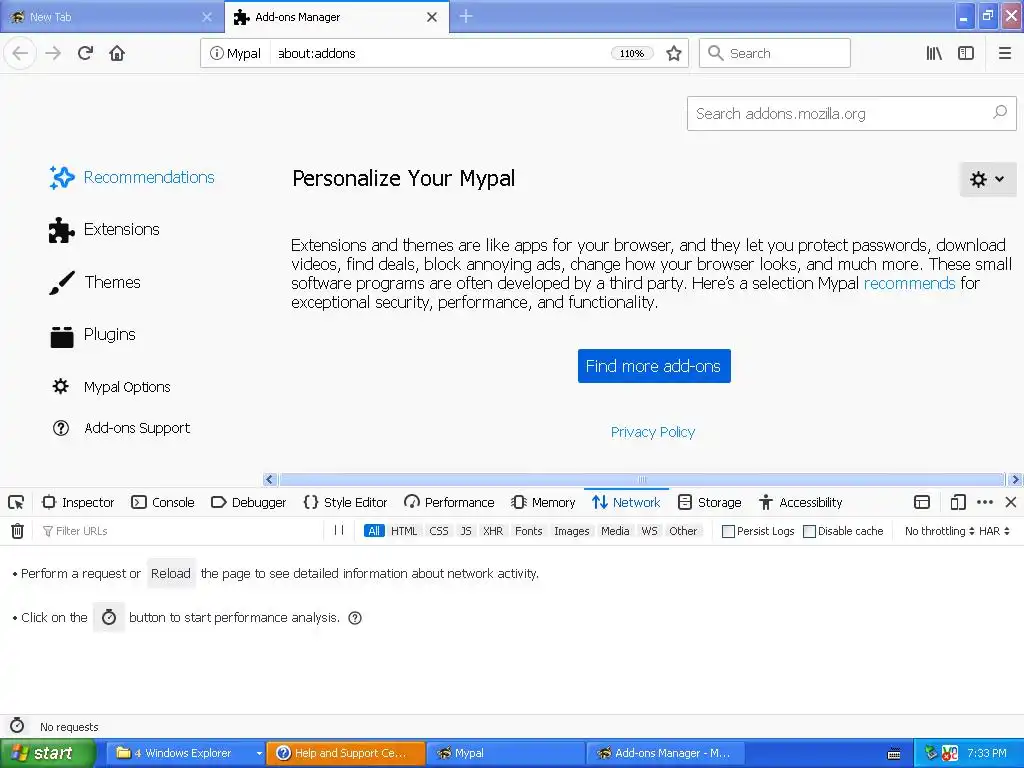
Task: Focus the Filter URLs input field
Action: (180, 531)
